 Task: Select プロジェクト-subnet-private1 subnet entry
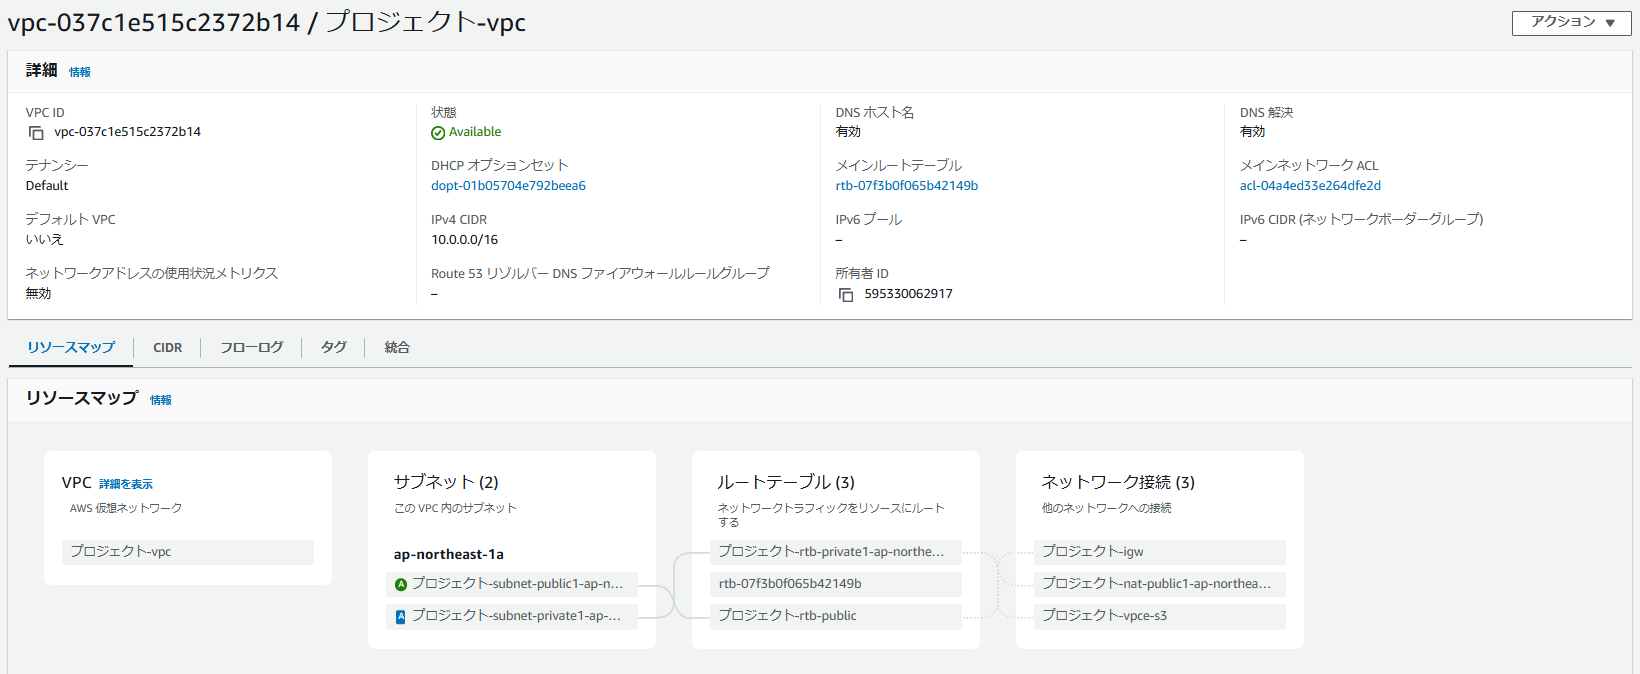click(x=512, y=616)
